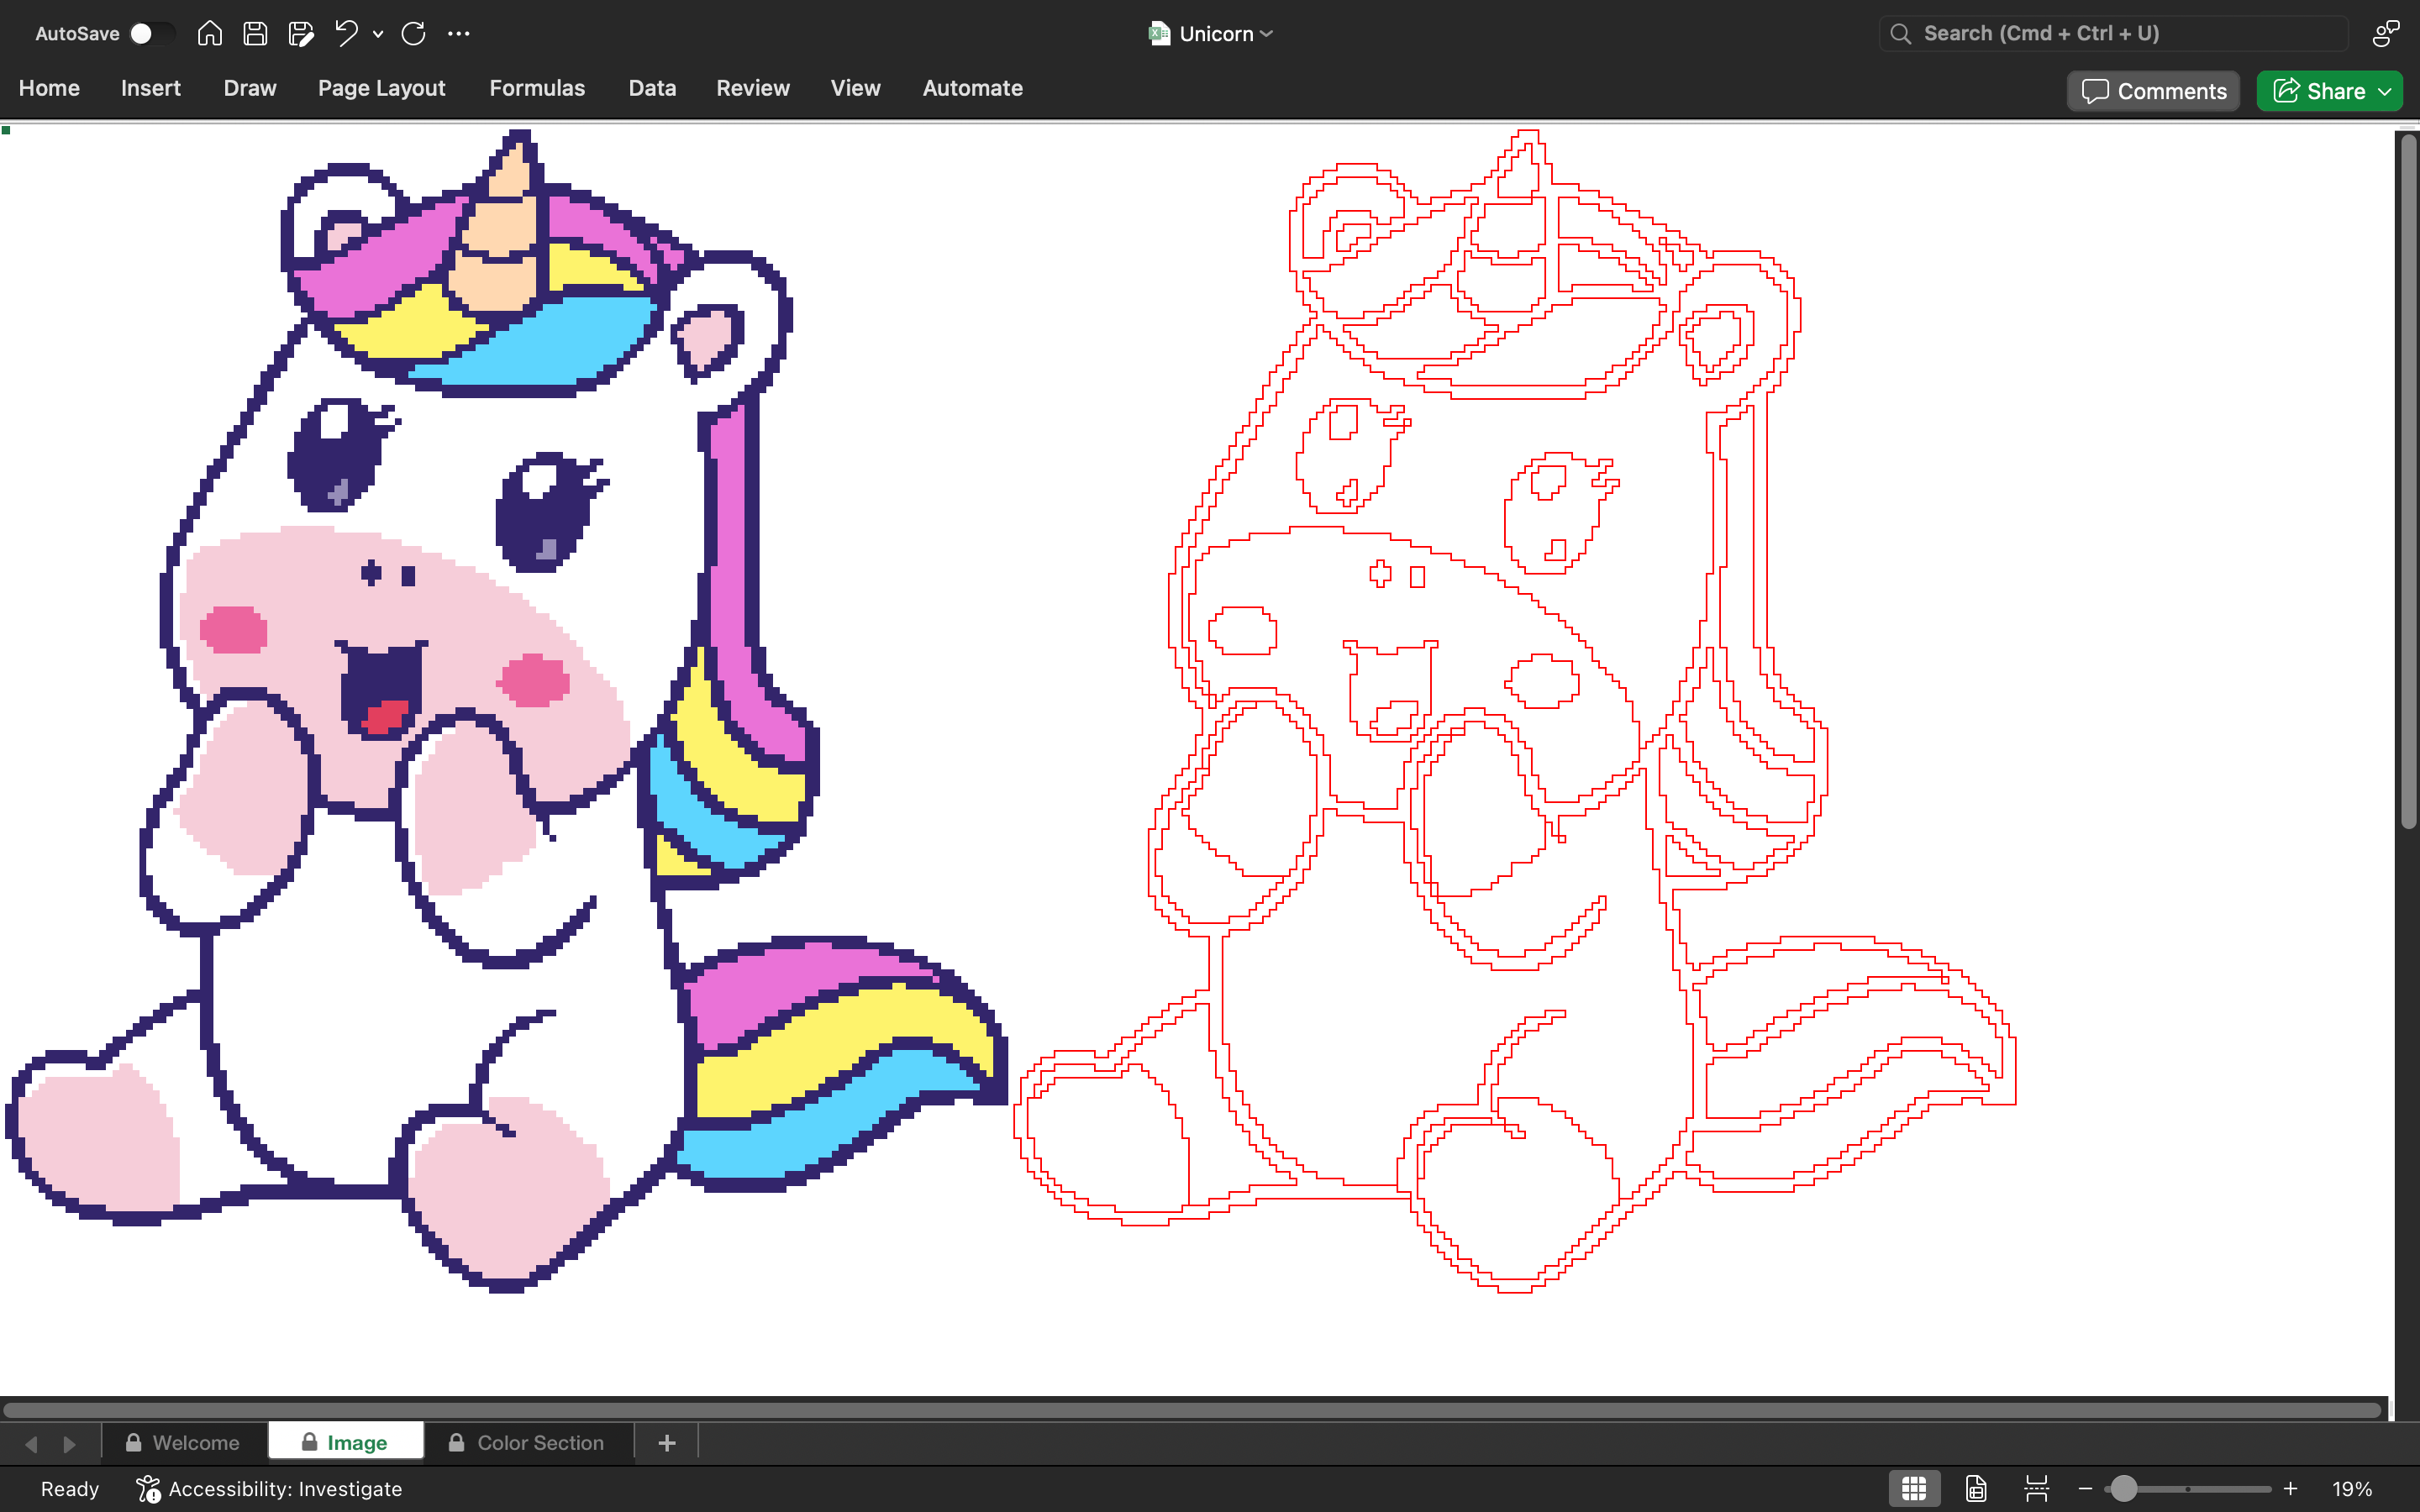This screenshot has width=2420, height=1512.
Task: Expand the Share dropdown chevron
Action: click(2385, 91)
